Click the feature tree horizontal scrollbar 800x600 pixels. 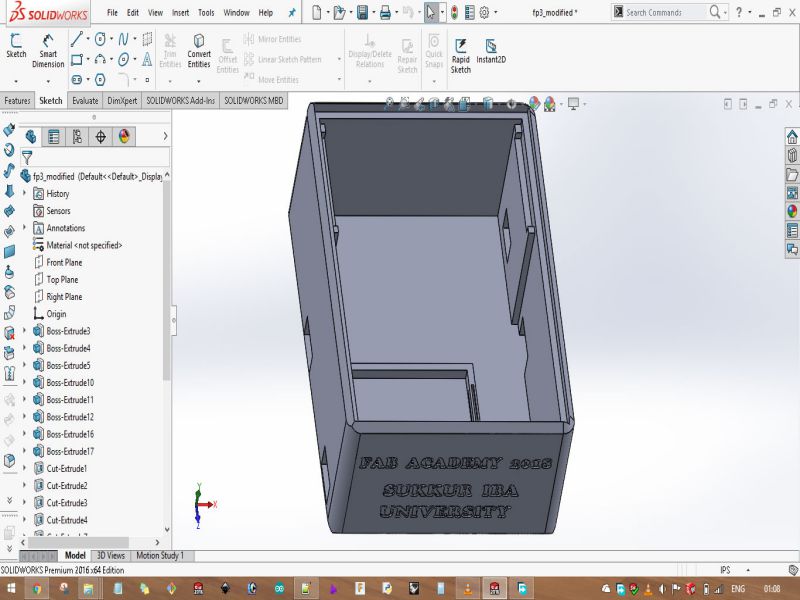[x=78, y=542]
